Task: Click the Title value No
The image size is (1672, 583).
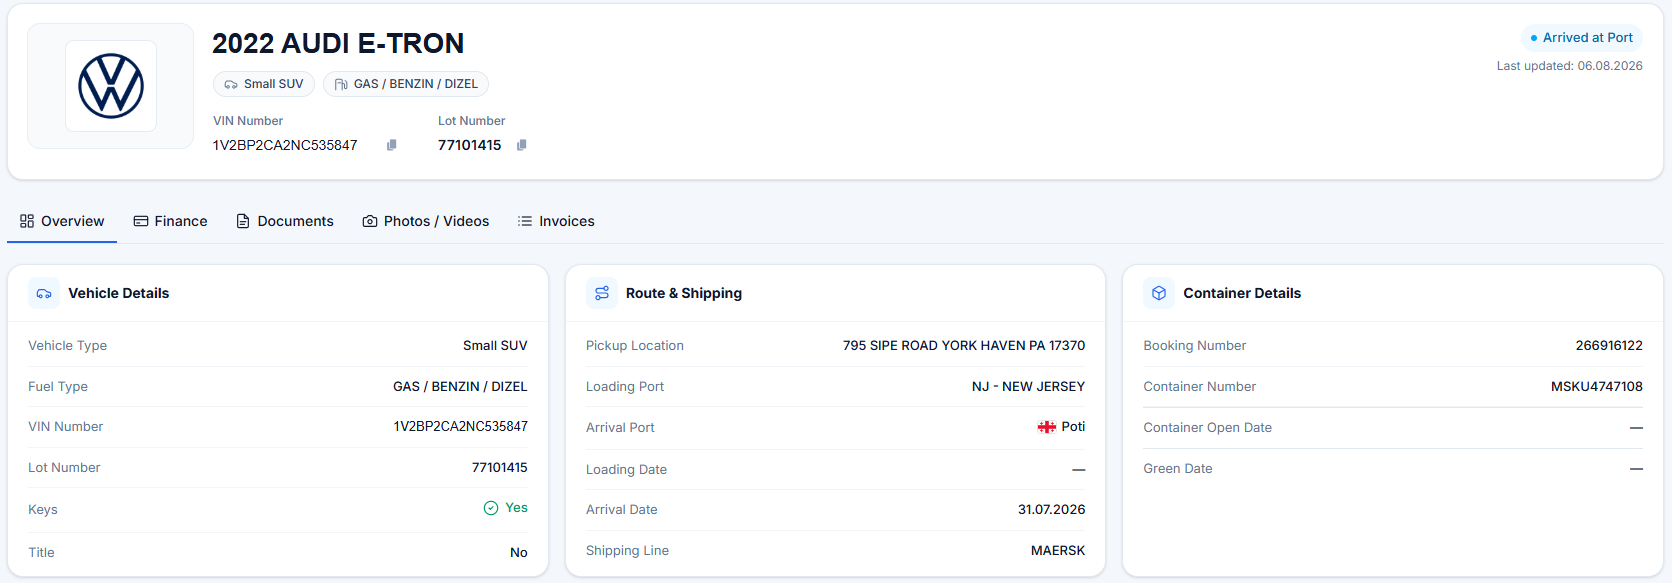Action: click(x=519, y=553)
